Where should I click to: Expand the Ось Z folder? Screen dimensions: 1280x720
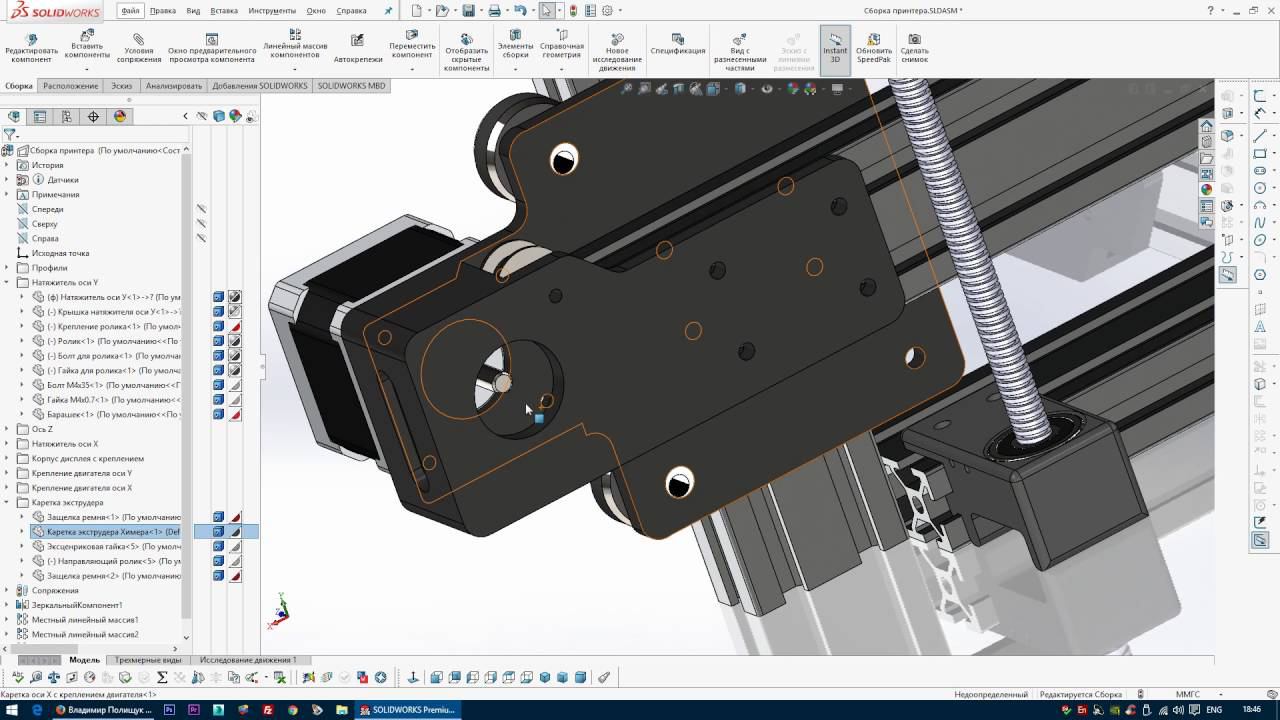[x=7, y=429]
